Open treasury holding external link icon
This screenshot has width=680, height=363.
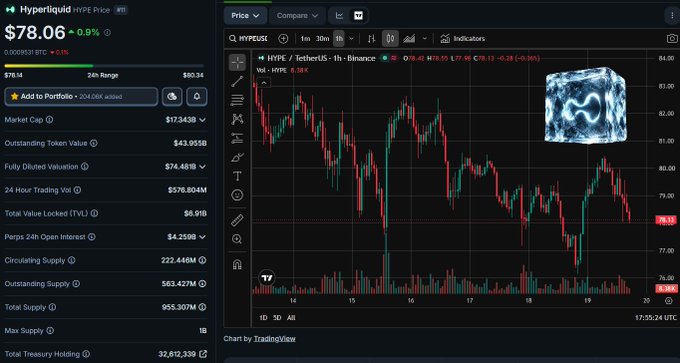coord(203,354)
